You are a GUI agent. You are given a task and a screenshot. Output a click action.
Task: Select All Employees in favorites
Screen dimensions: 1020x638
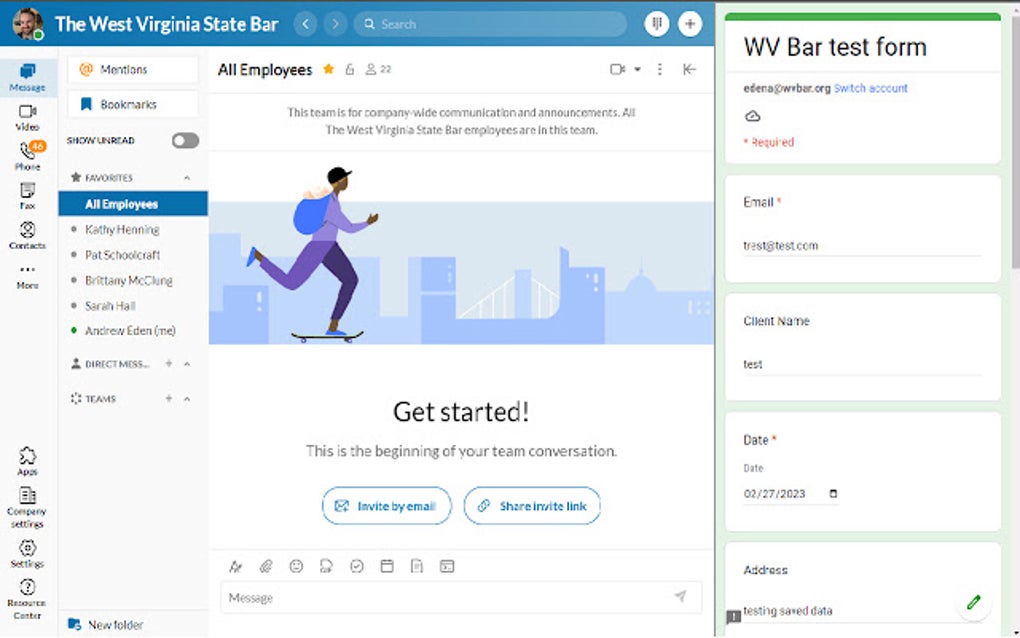133,204
